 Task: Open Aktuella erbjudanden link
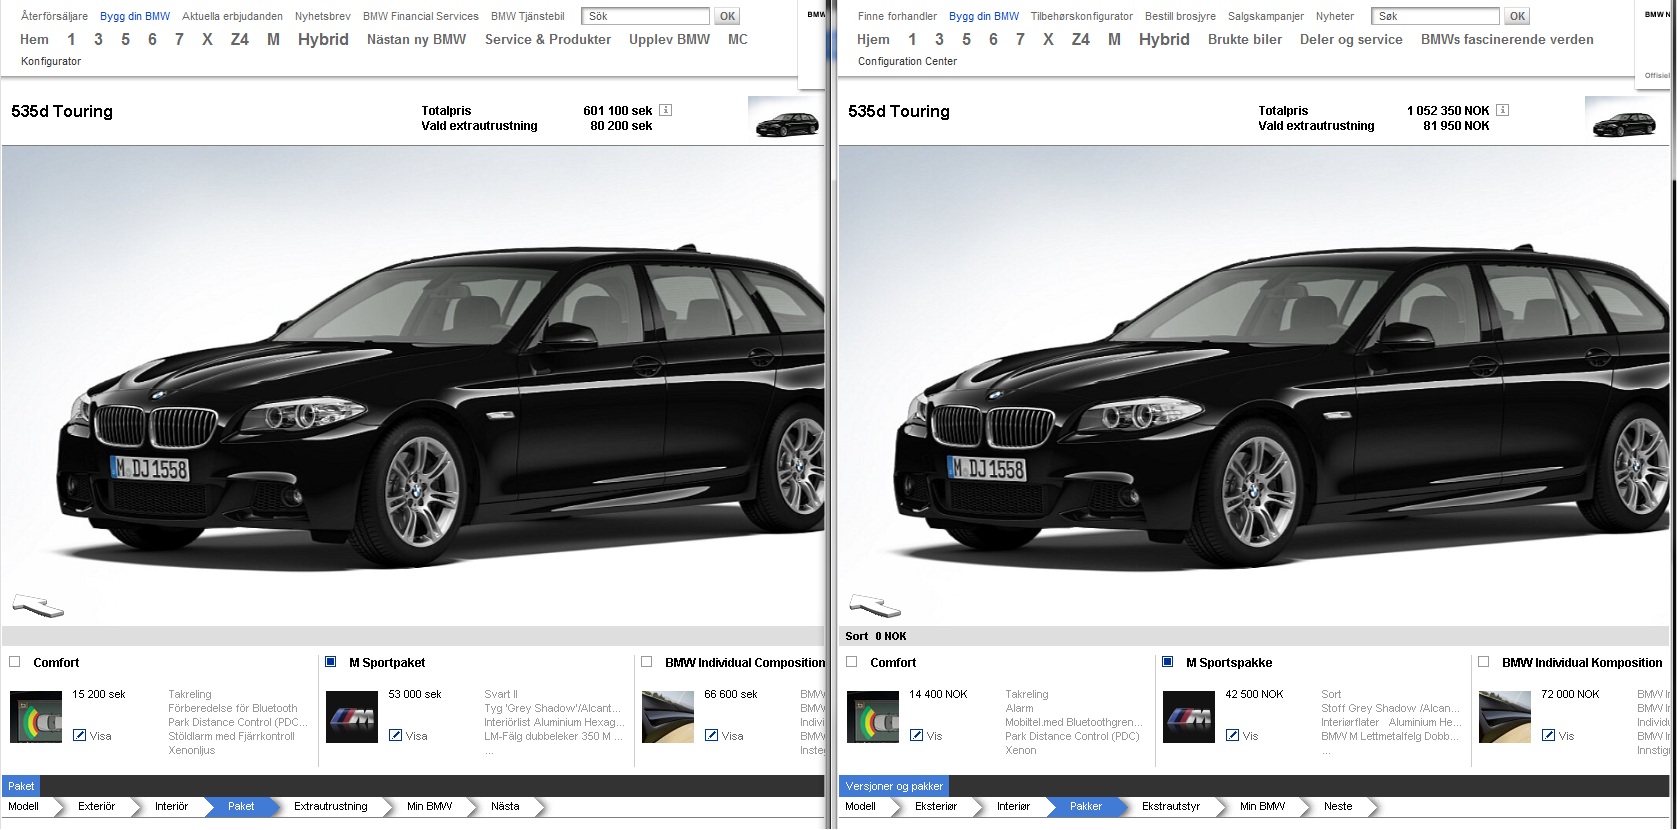point(232,16)
